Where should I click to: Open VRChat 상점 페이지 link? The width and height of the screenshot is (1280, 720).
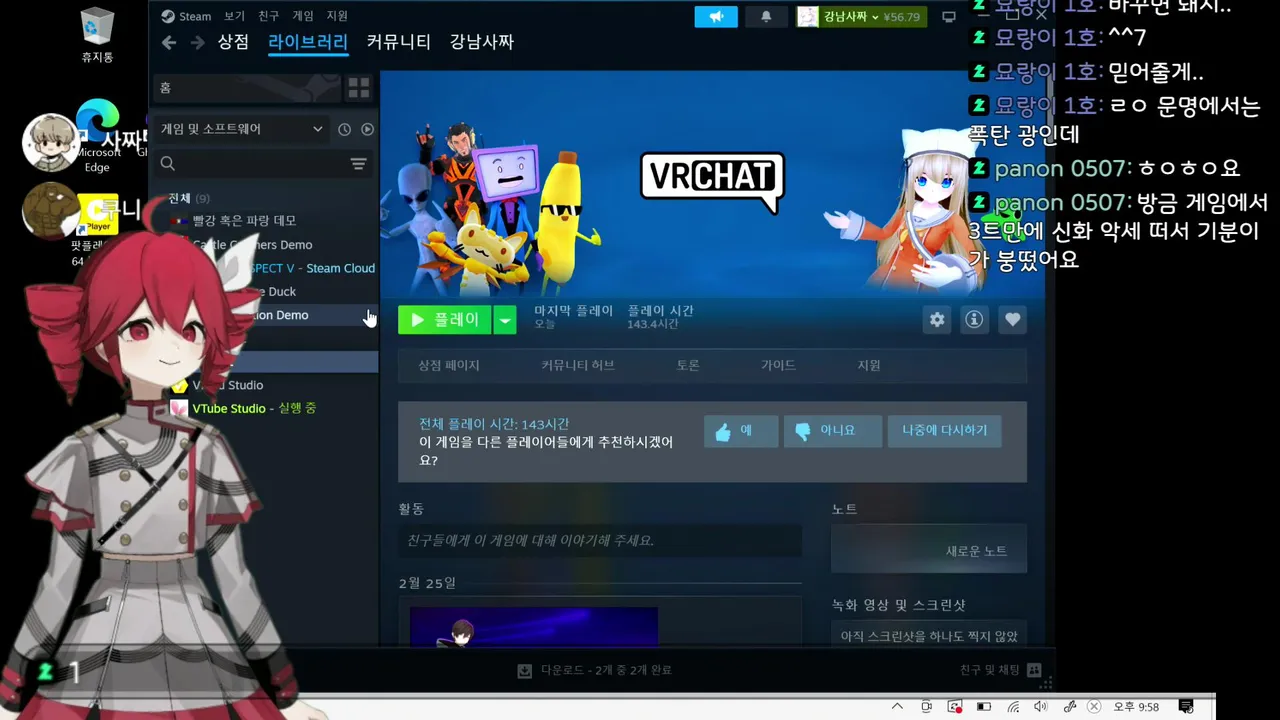(x=449, y=365)
